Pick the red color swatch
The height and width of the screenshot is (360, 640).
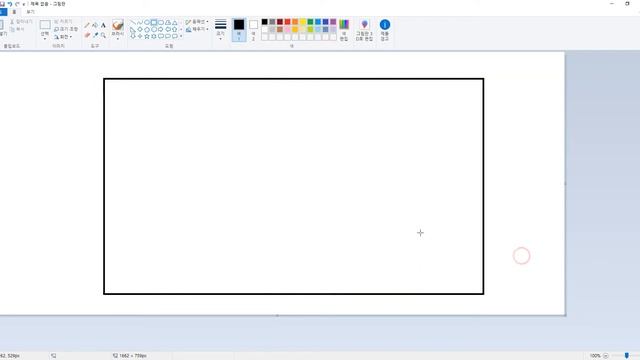[287, 22]
